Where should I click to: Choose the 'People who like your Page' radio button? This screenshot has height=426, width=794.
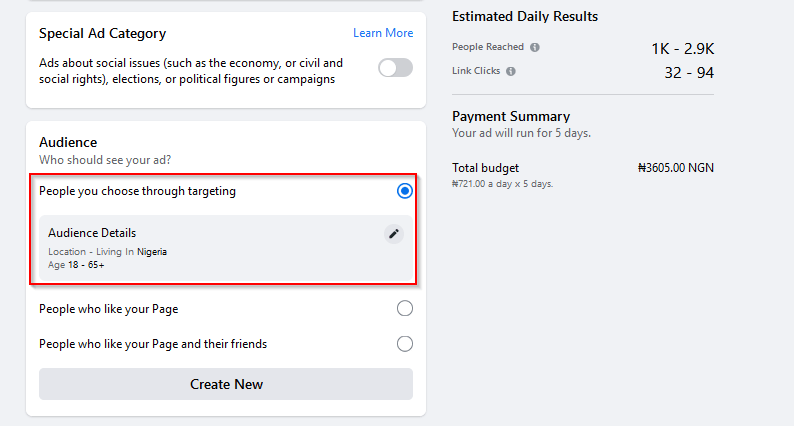coord(405,308)
